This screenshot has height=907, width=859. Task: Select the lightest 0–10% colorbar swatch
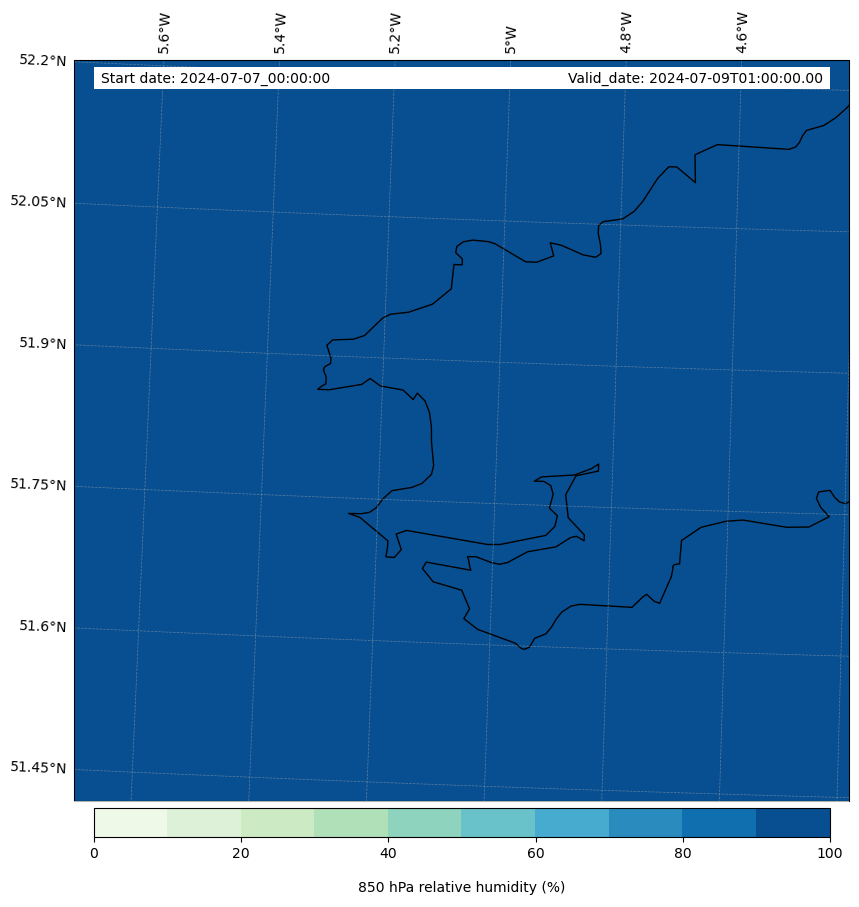pos(130,822)
